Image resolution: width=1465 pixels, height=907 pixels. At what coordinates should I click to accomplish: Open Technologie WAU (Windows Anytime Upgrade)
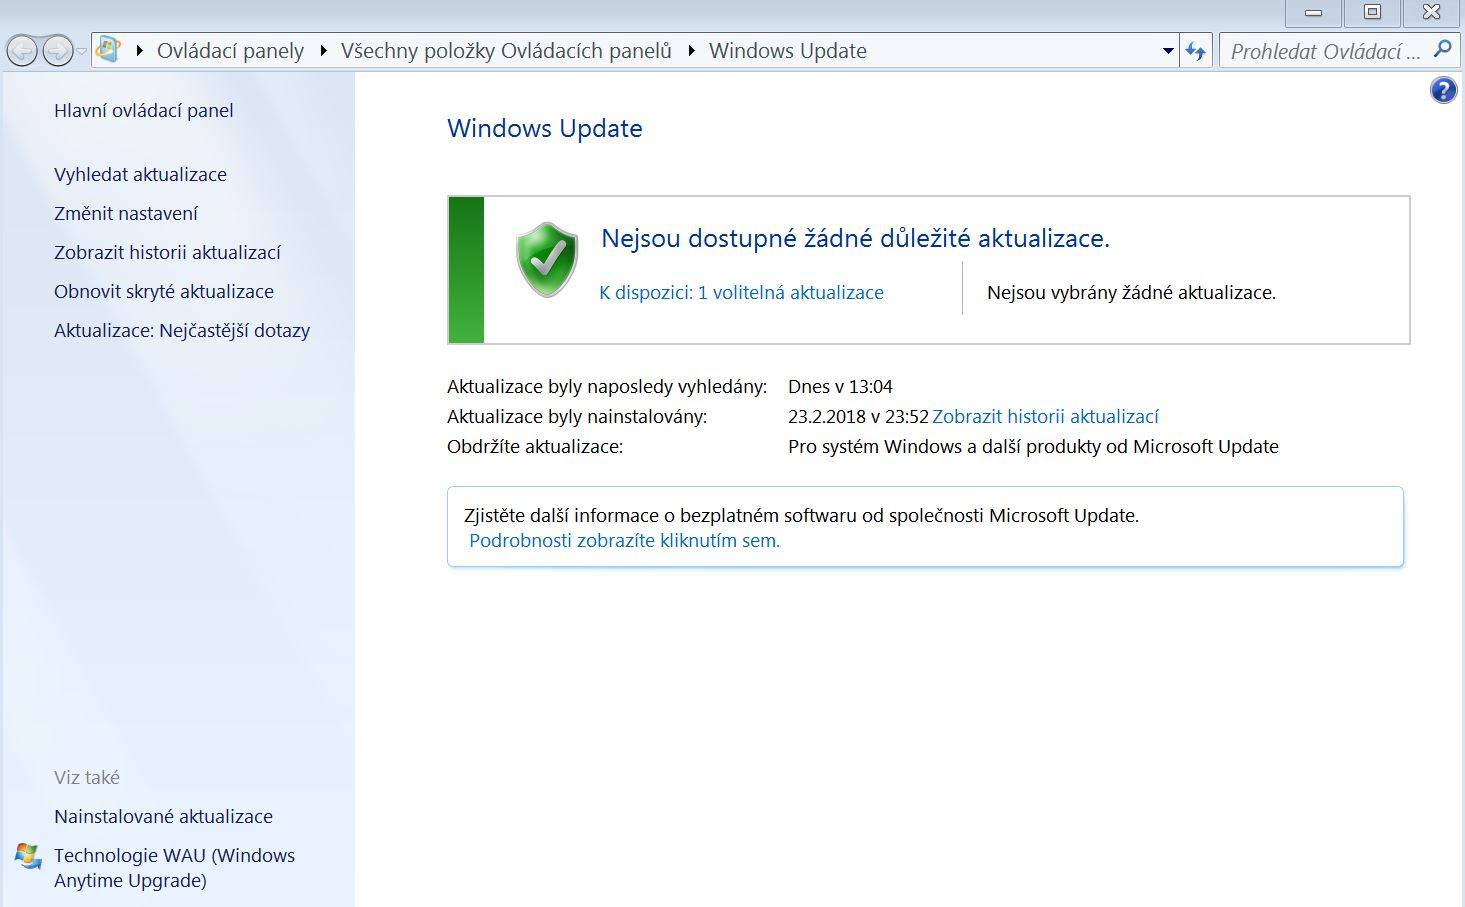click(x=174, y=868)
